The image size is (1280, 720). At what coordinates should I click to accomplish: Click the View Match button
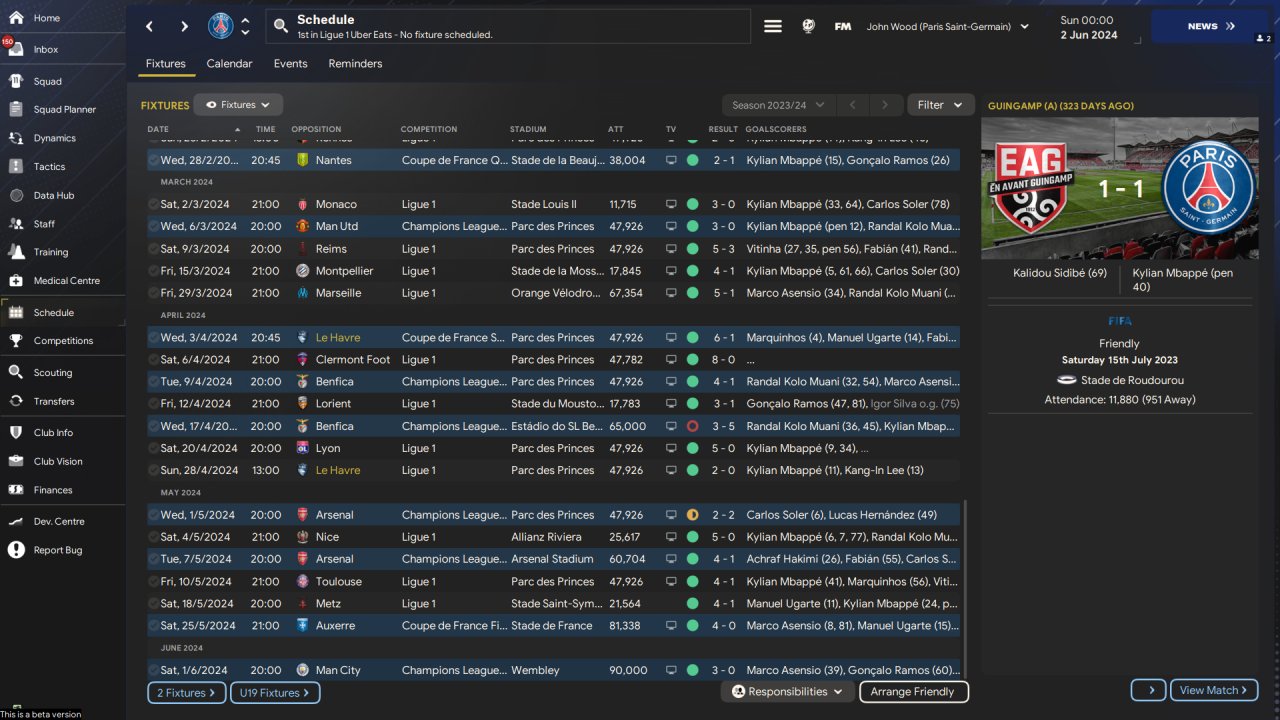1214,690
